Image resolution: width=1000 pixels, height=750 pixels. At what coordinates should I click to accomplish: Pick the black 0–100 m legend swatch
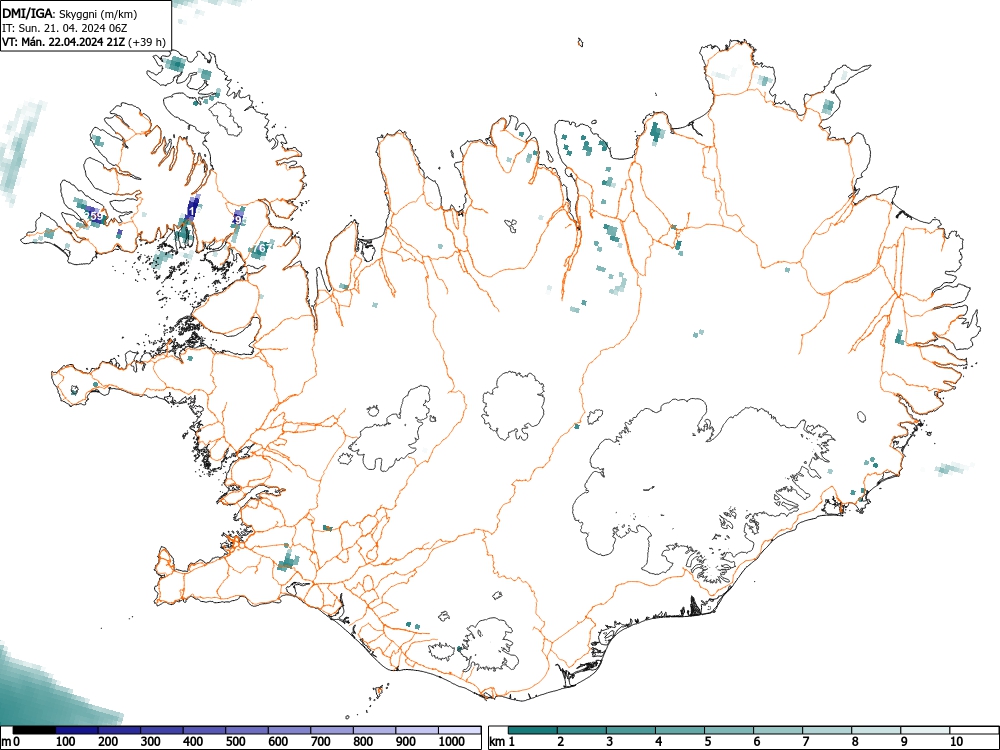tap(34, 730)
